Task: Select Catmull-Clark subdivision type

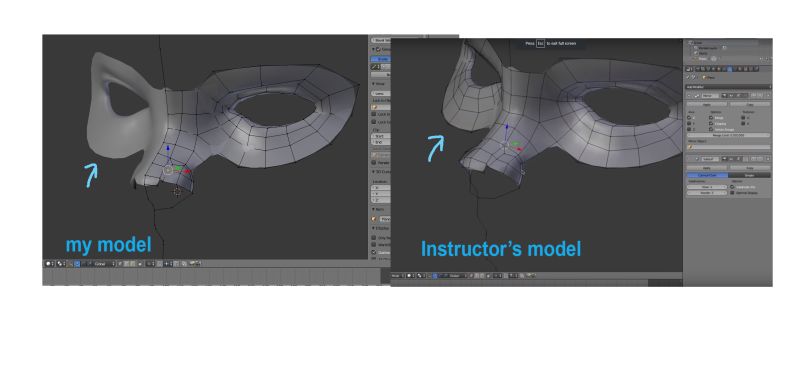Action: tap(707, 175)
